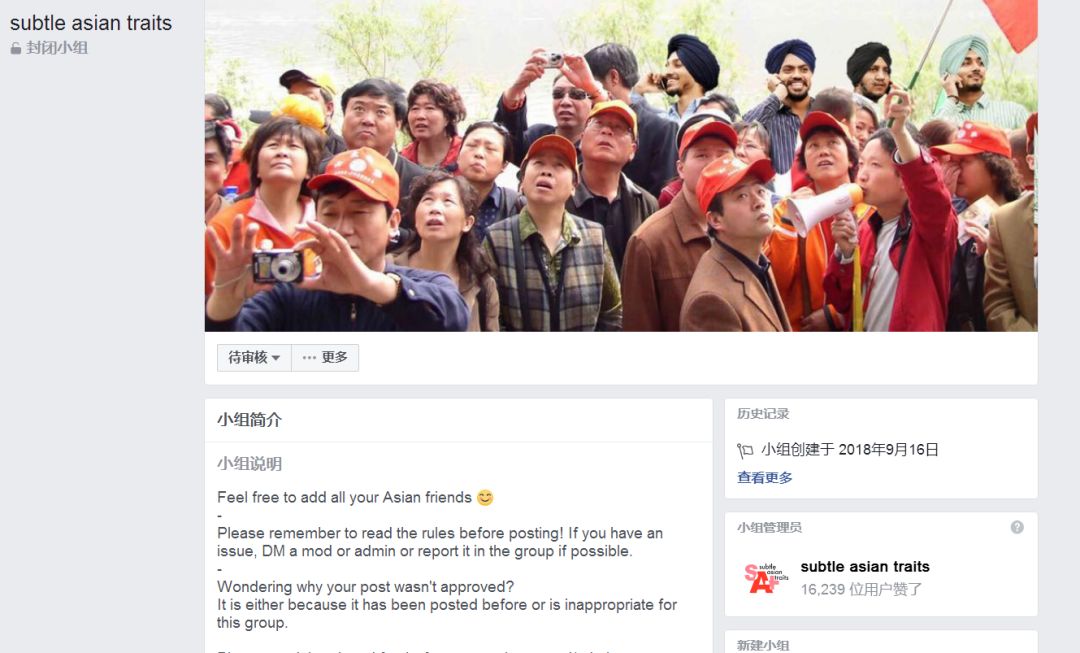1080x653 pixels.
Task: Click the subtle asian traits SAT logo avatar
Action: pyautogui.click(x=766, y=577)
